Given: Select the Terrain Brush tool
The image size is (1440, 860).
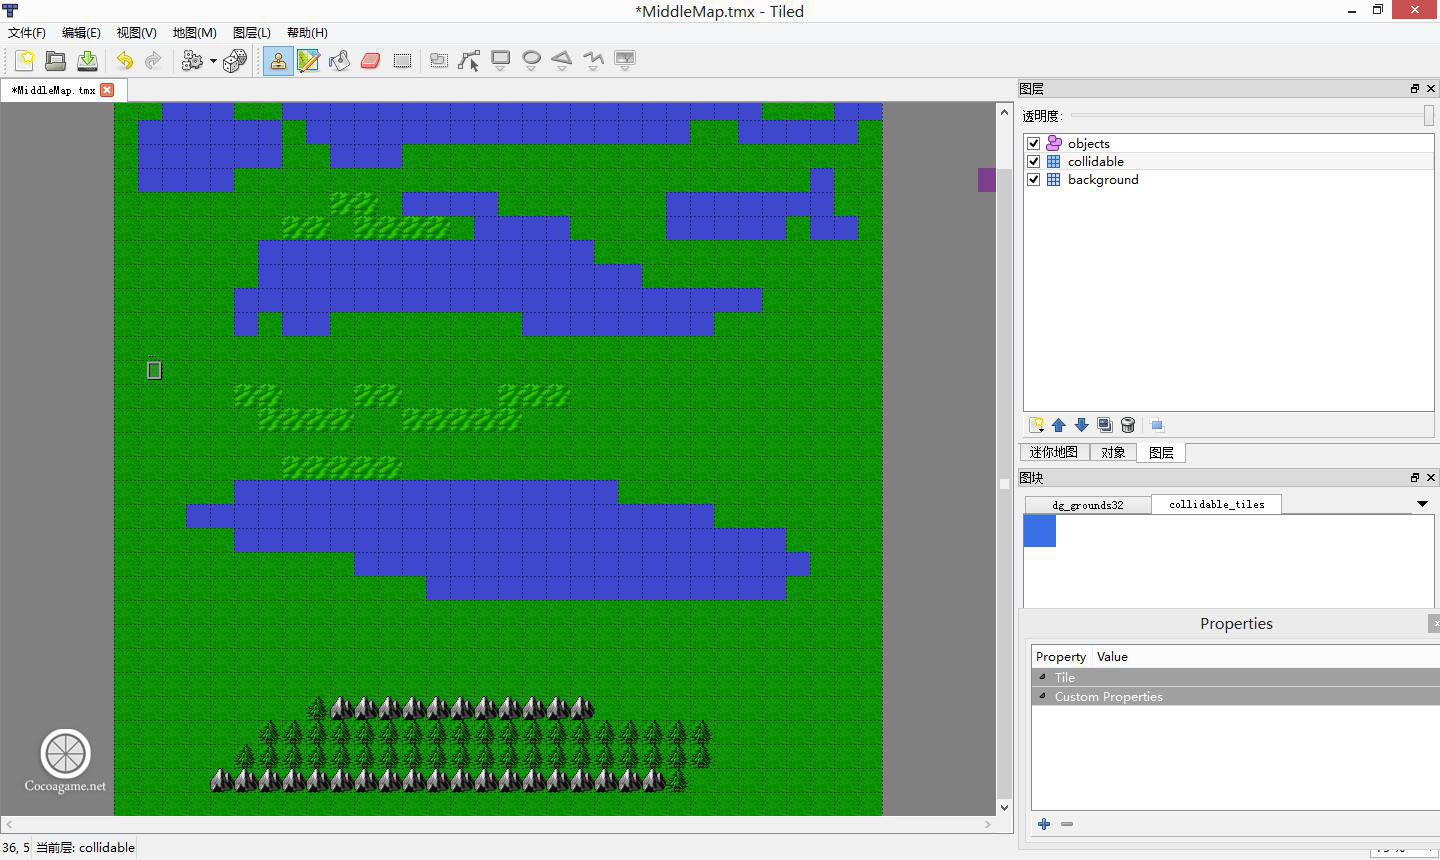Looking at the screenshot, I should click(308, 61).
